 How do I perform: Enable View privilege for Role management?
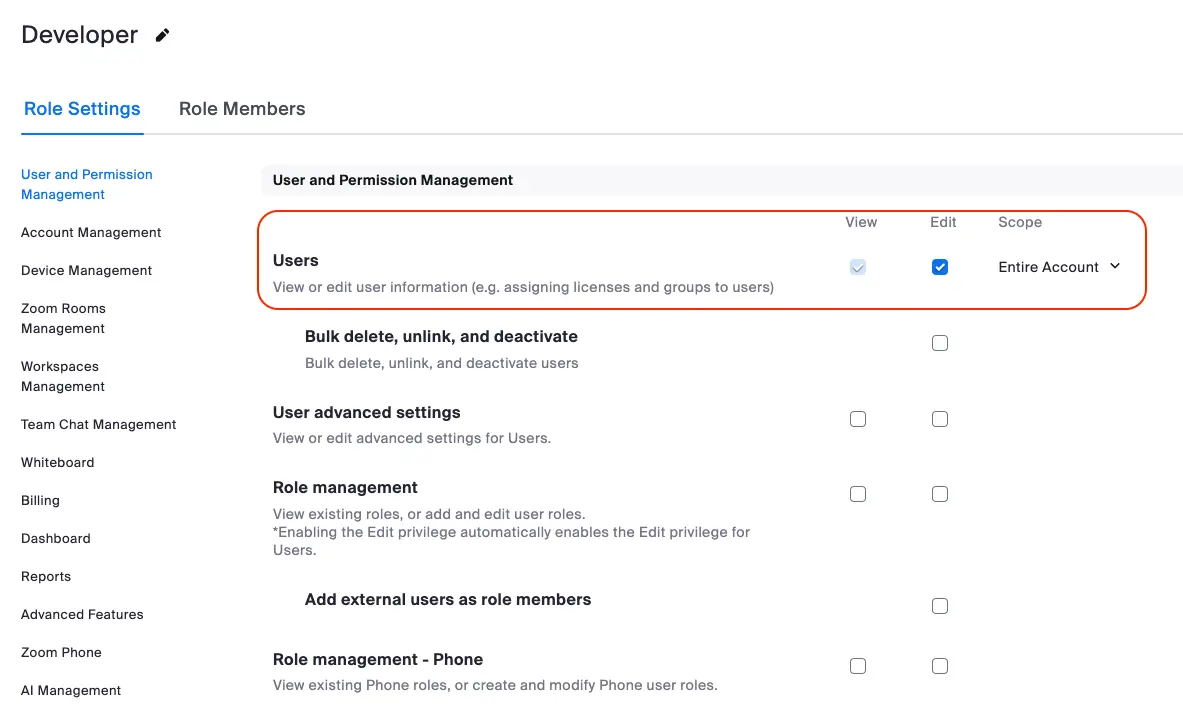click(x=858, y=494)
